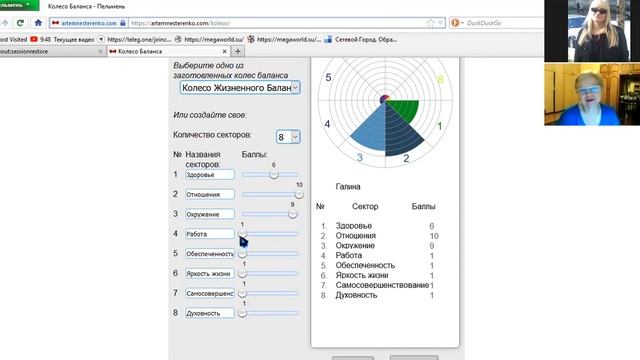Click the Яркость жизни score slider handle

coord(242,273)
